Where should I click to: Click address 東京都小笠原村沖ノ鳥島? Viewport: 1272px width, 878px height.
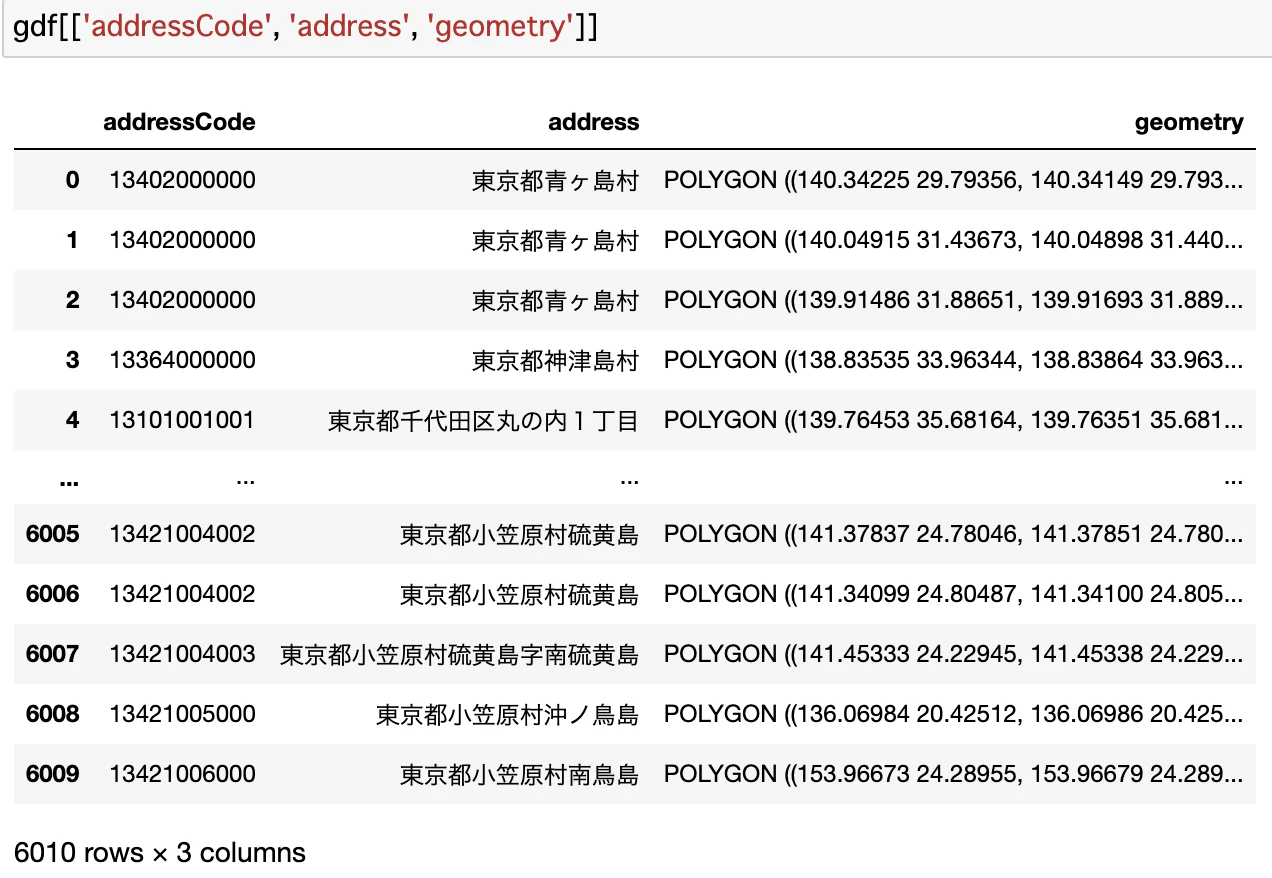click(x=508, y=715)
